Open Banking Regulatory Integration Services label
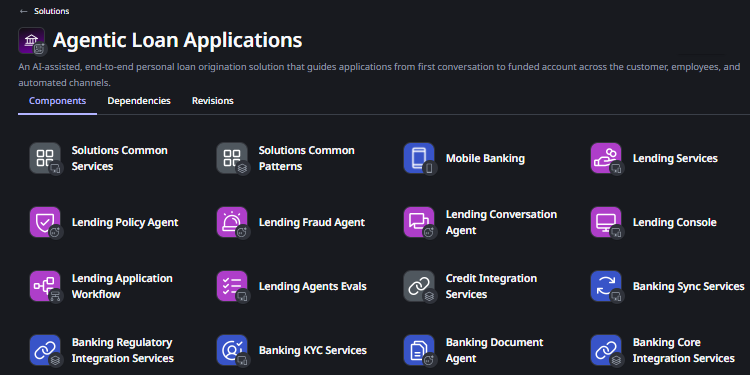 pyautogui.click(x=122, y=351)
